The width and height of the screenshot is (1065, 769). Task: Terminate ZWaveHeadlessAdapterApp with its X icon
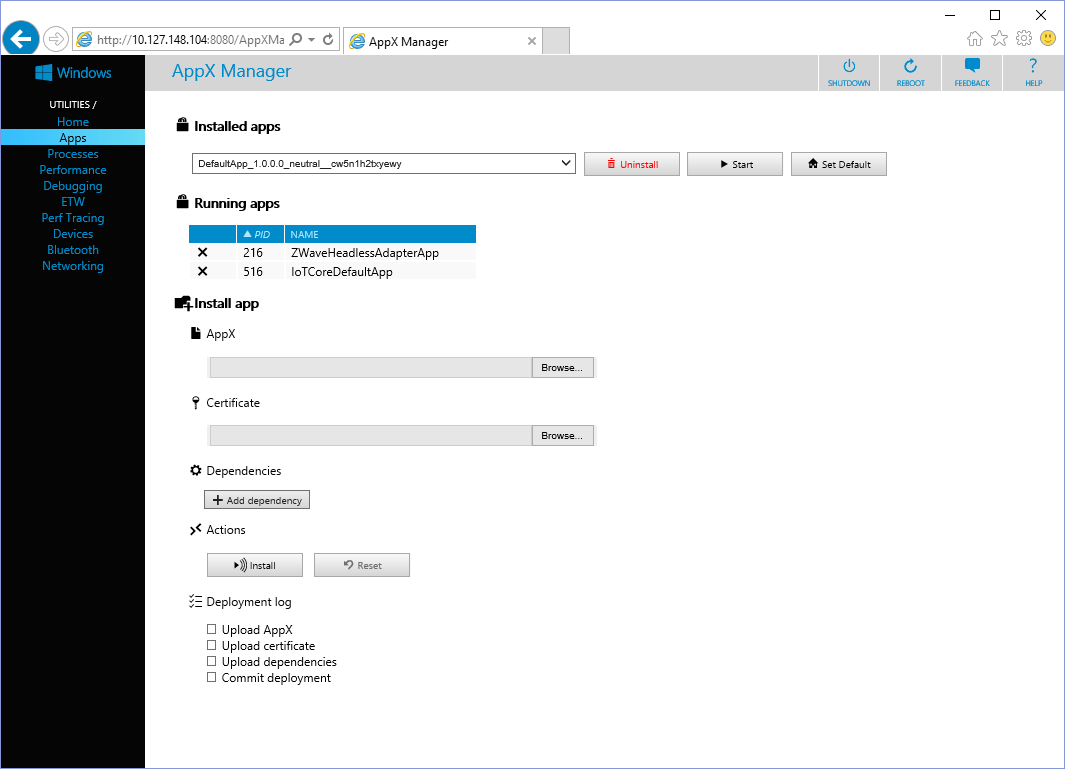(x=202, y=253)
